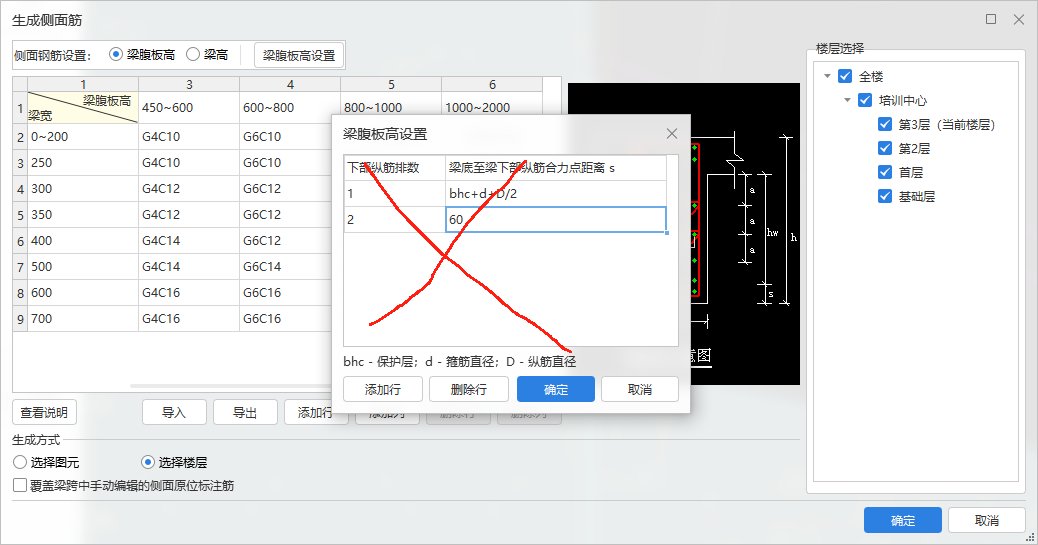Uncheck 第3层 (当前楼层) checkbox
Screen dimensions: 1038x545
884,124
